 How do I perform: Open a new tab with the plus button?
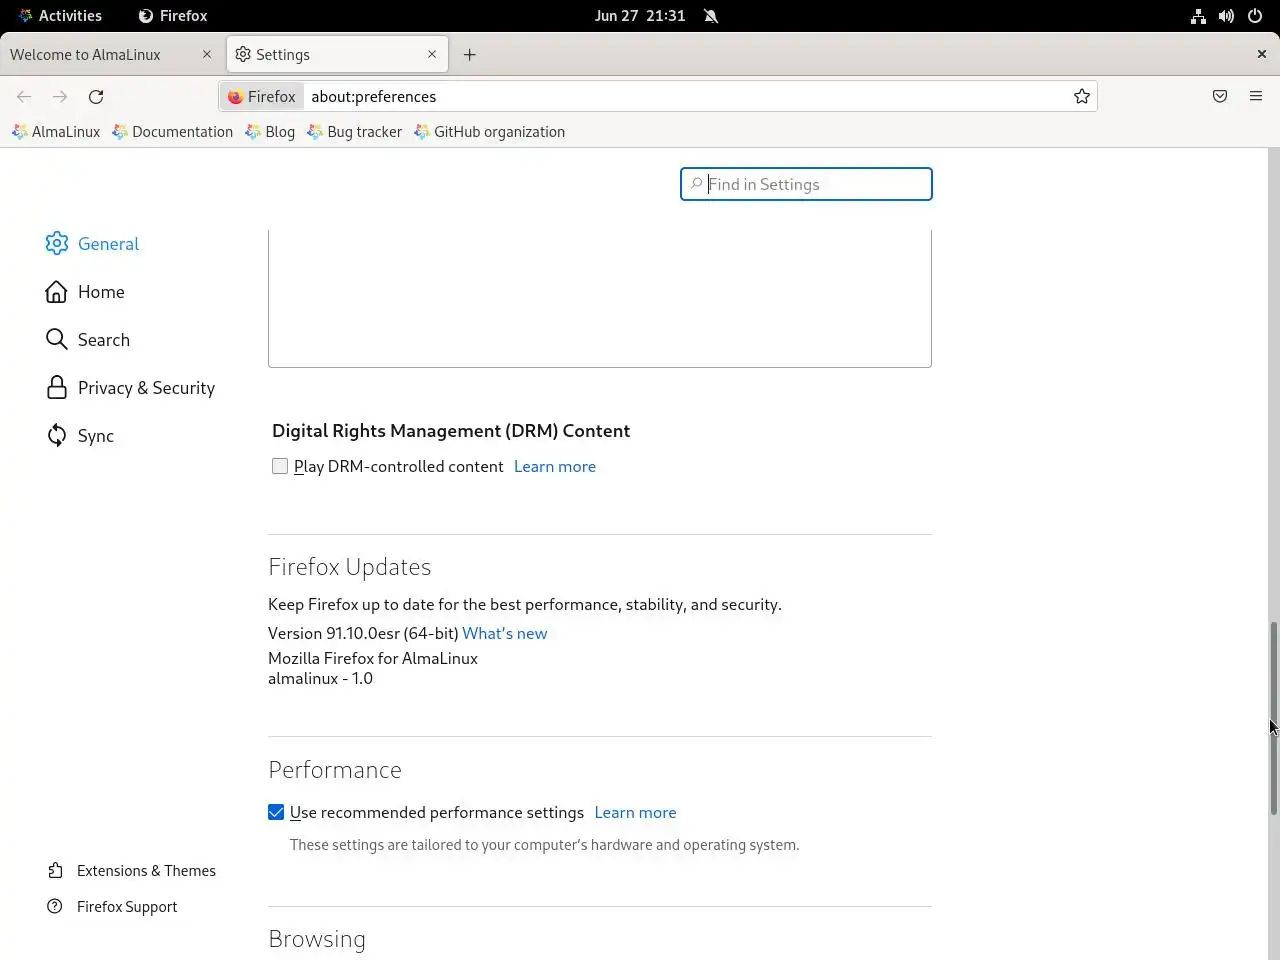coord(470,55)
